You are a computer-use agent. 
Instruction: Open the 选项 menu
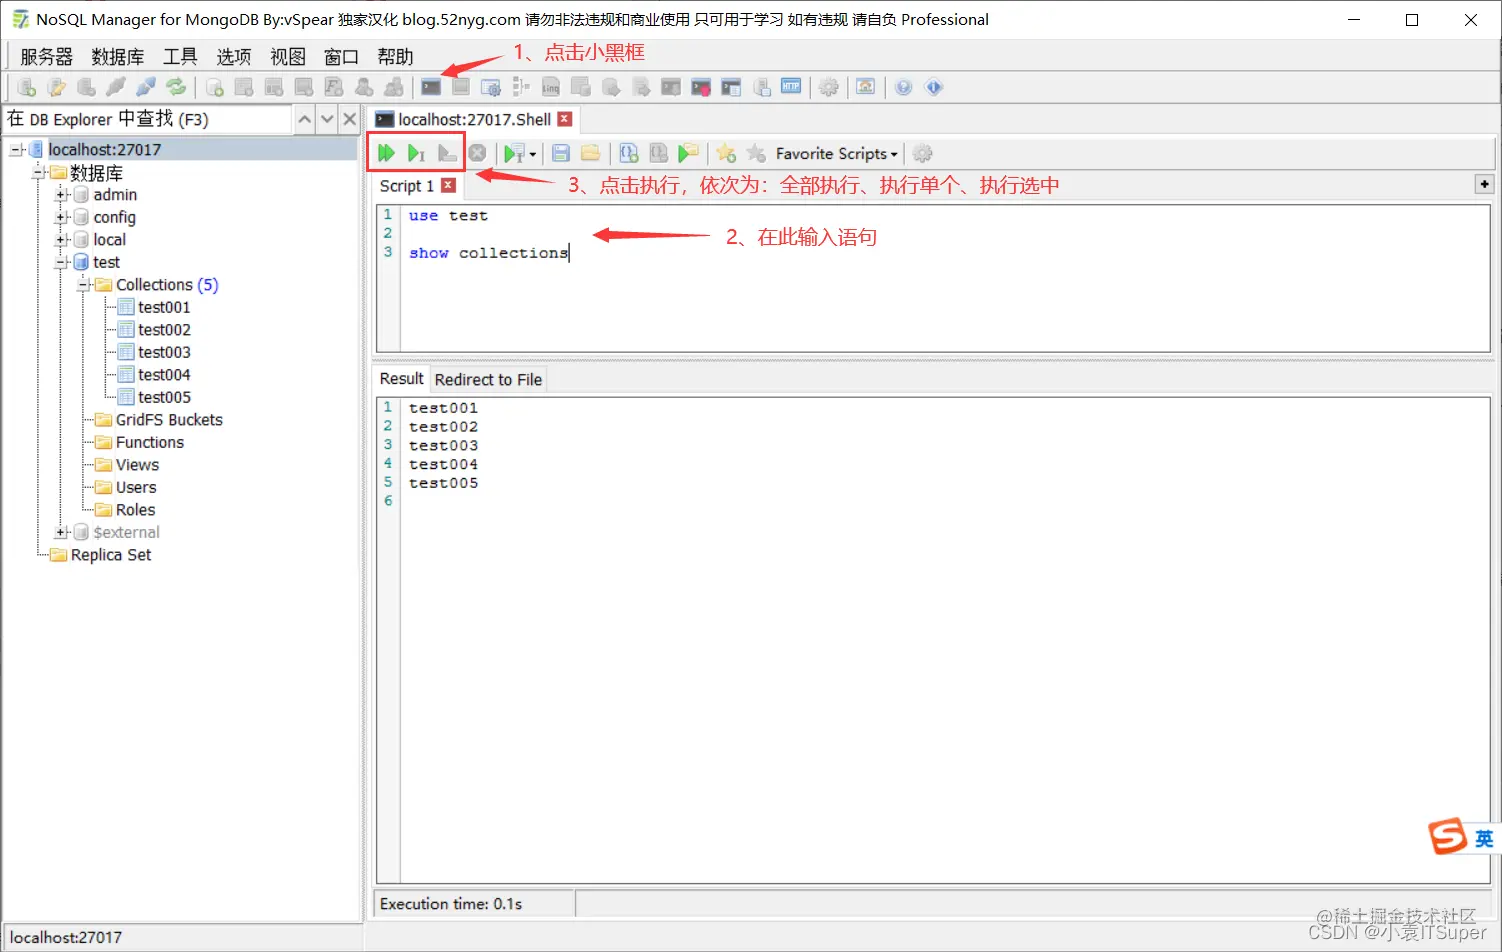(234, 57)
